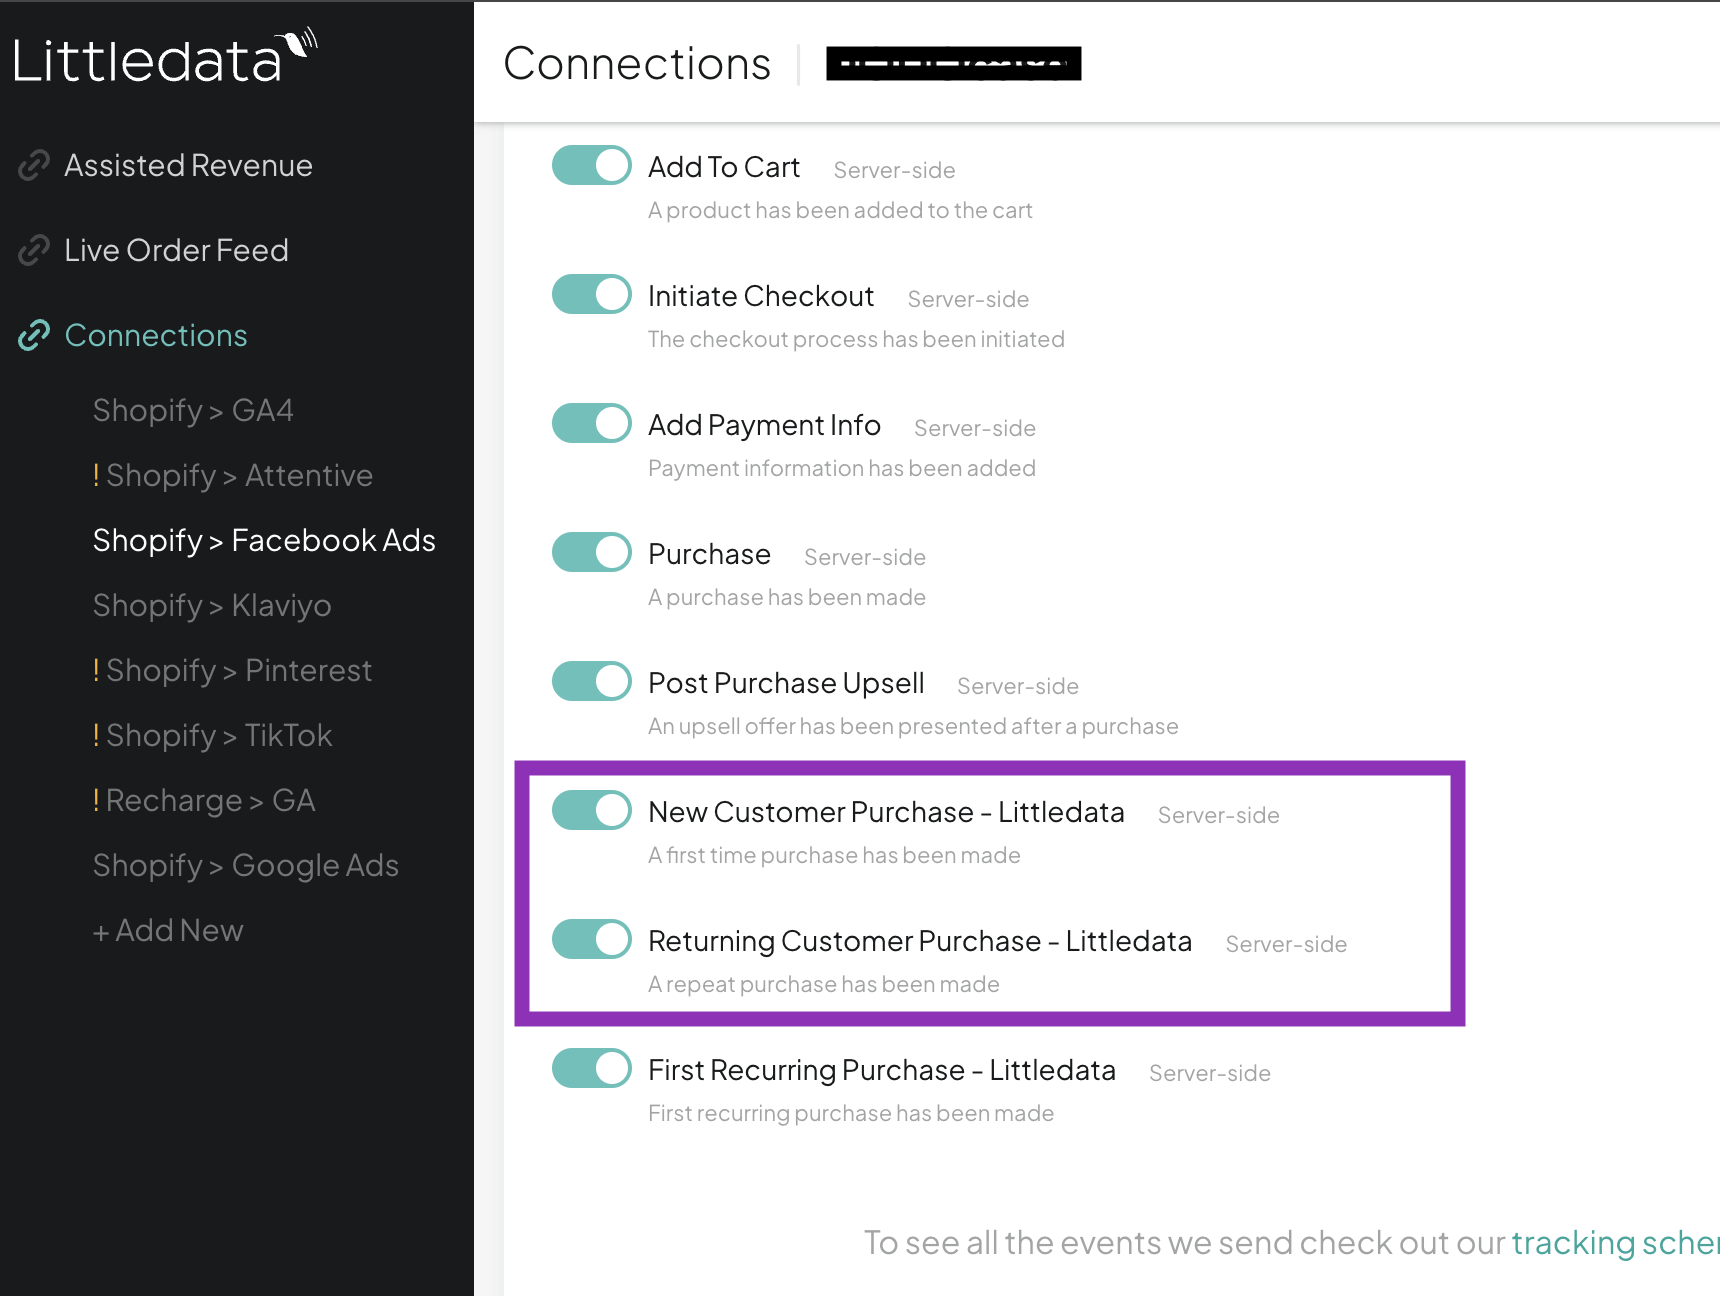Click the Littledata logo
The width and height of the screenshot is (1720, 1296).
[165, 57]
